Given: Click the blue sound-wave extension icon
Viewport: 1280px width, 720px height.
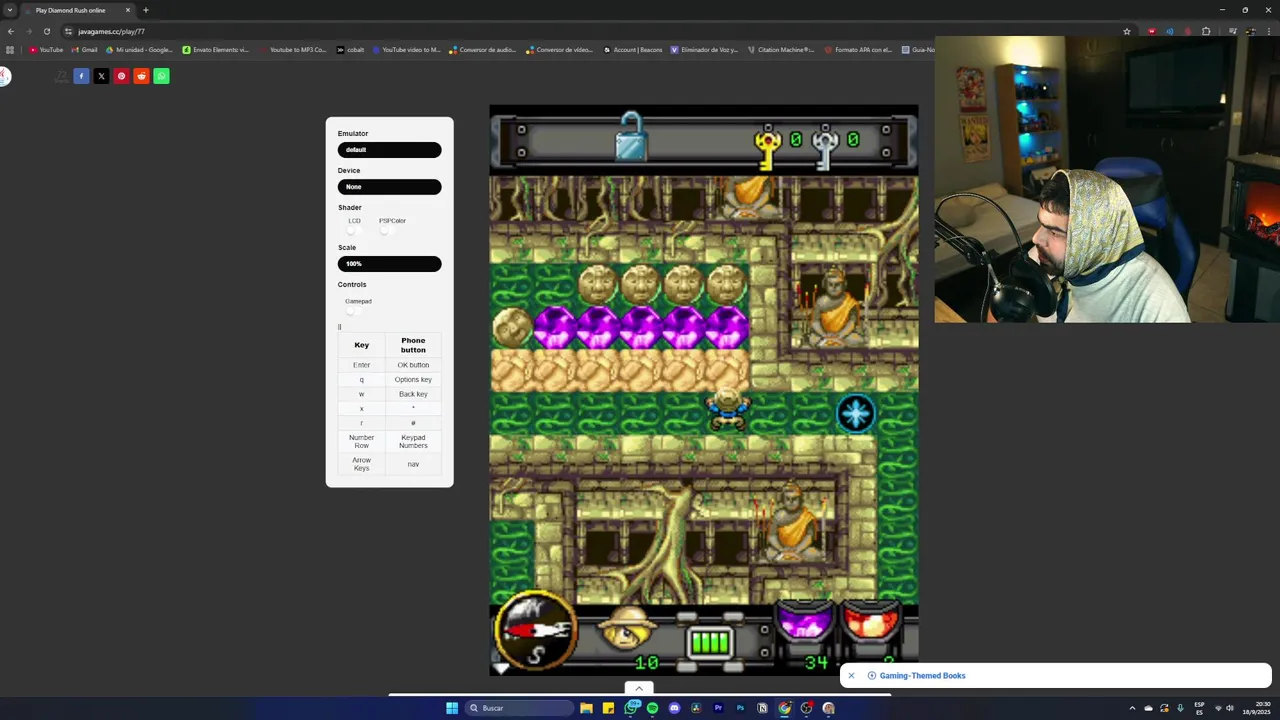Looking at the screenshot, I should (1169, 31).
